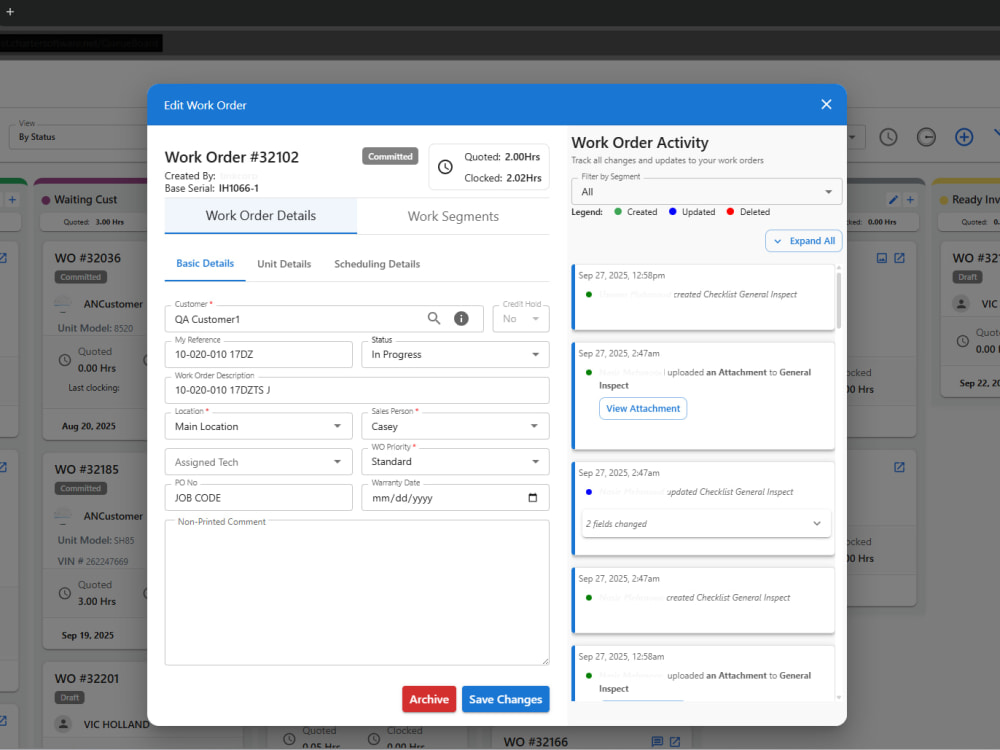Click the My Reference input field

click(258, 354)
